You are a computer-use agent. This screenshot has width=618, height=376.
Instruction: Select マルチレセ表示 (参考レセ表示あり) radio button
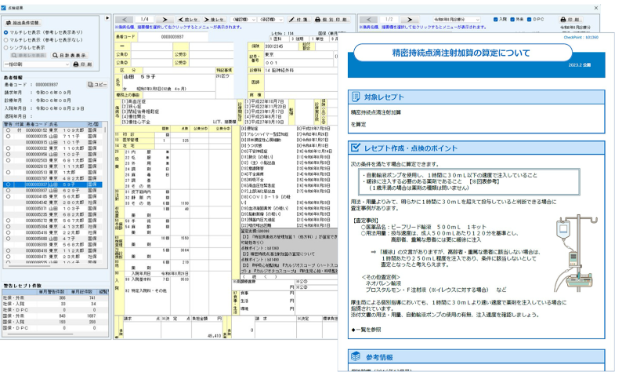[6, 32]
